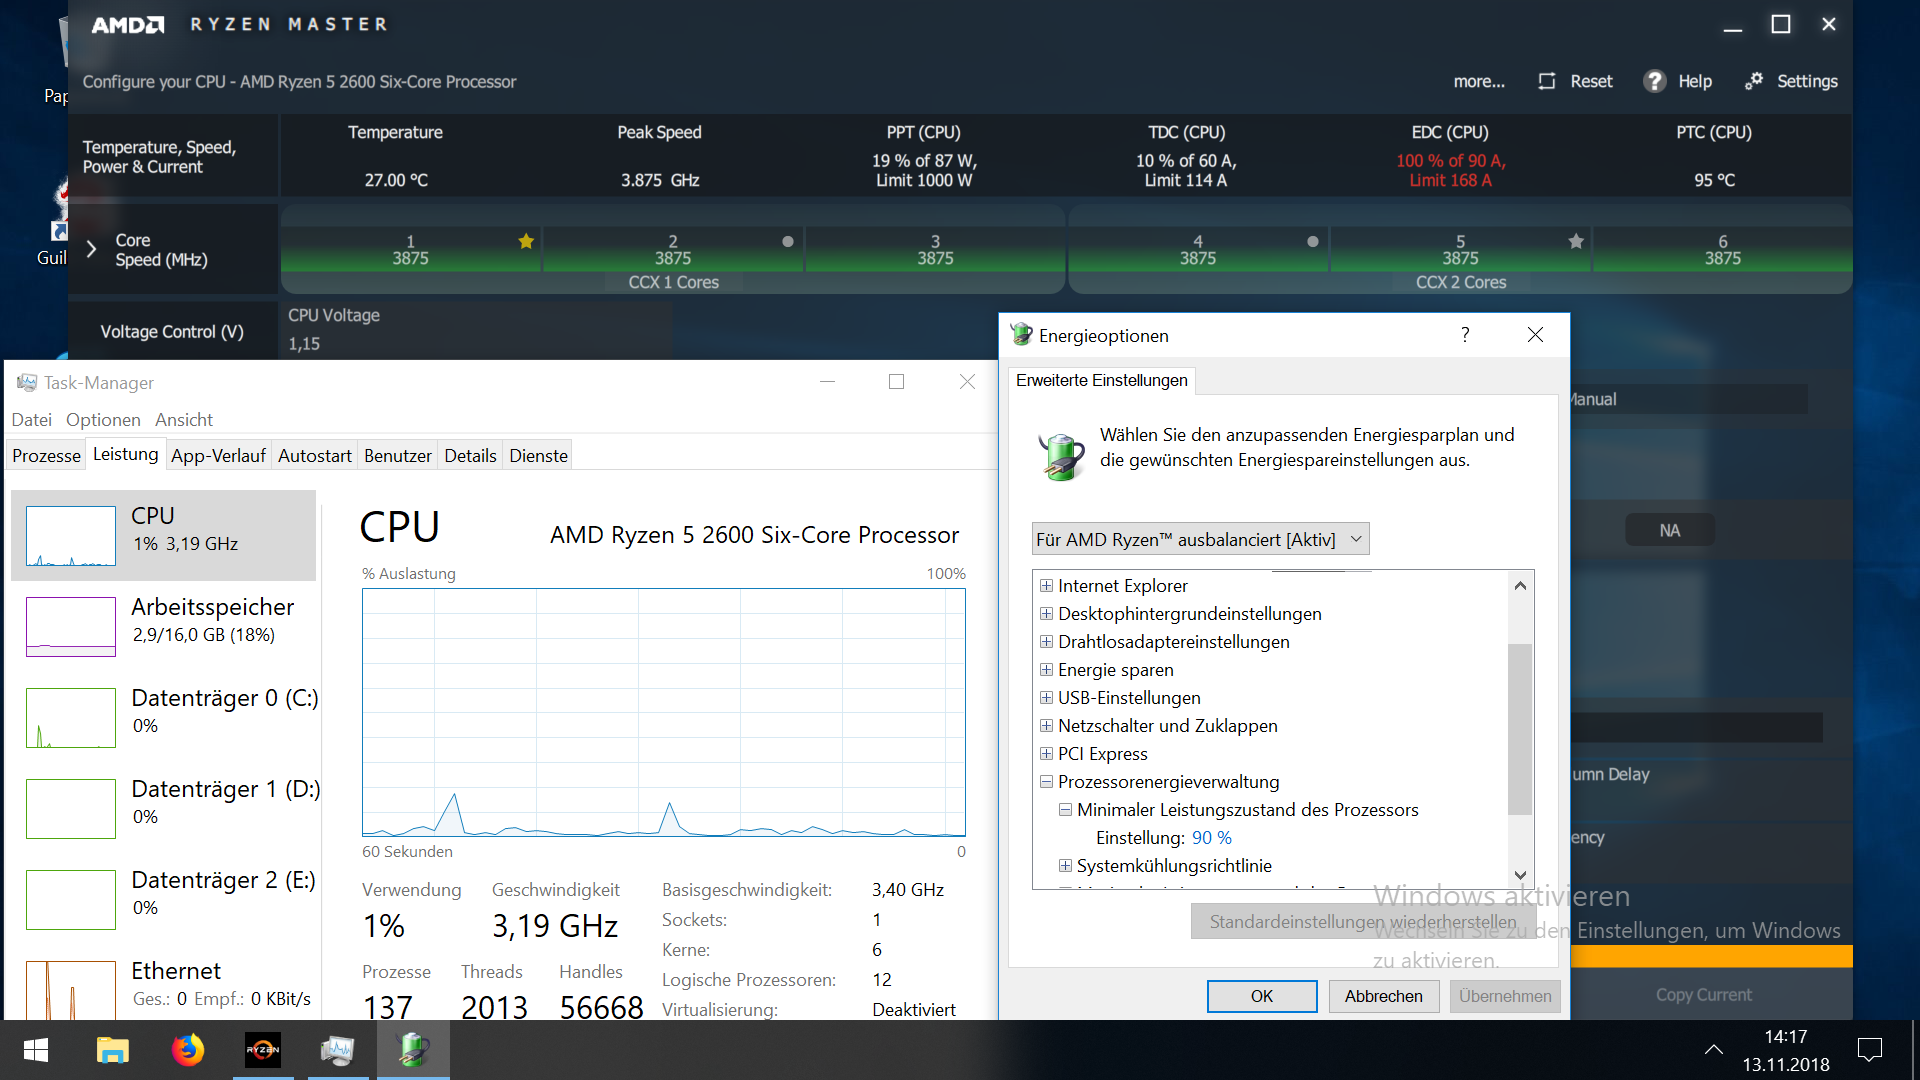This screenshot has width=1920, height=1080.
Task: Open the AMD Ryzen ausbalanciert power plan dropdown
Action: (1200, 539)
